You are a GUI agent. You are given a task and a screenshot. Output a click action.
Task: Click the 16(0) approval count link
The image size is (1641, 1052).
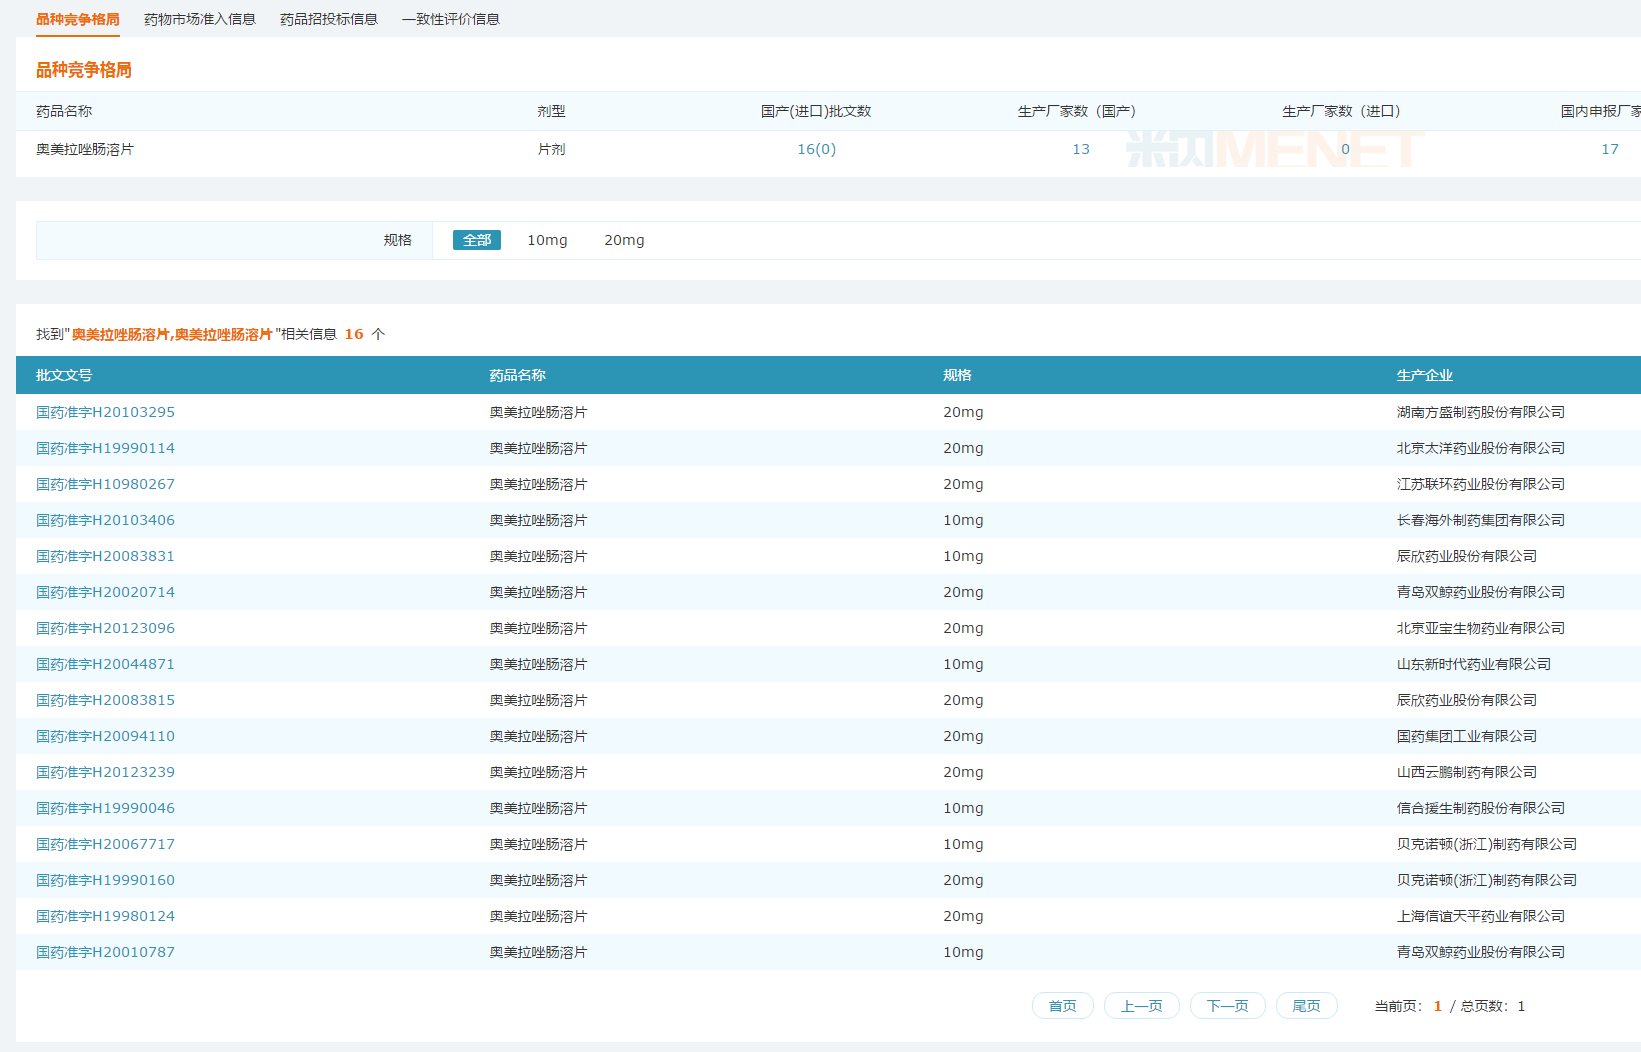[816, 149]
